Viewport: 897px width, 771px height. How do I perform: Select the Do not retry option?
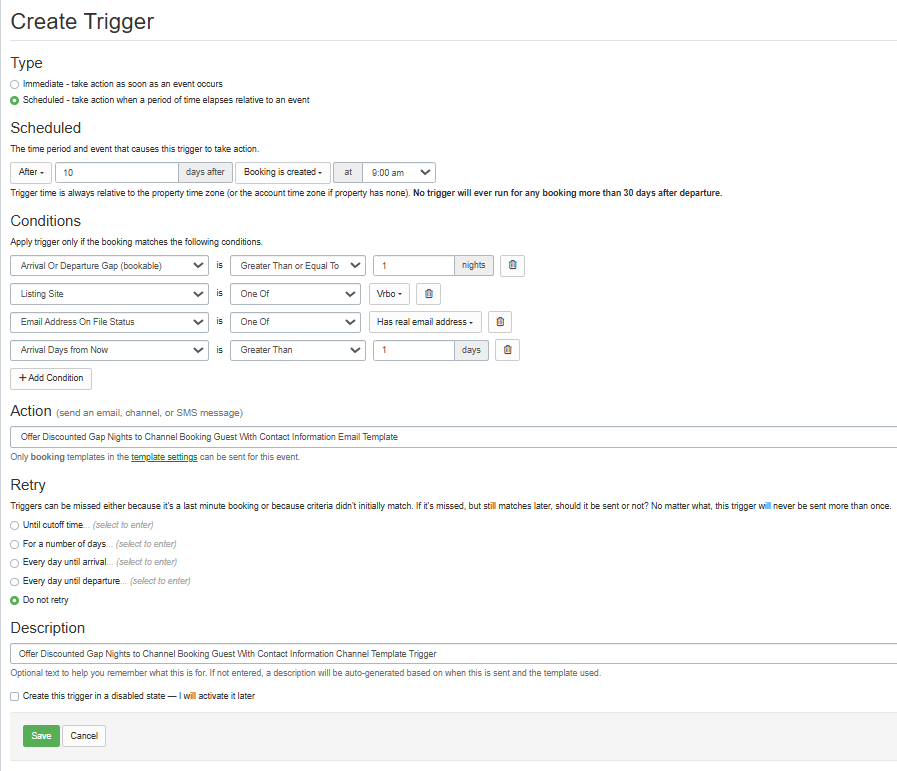coord(15,601)
